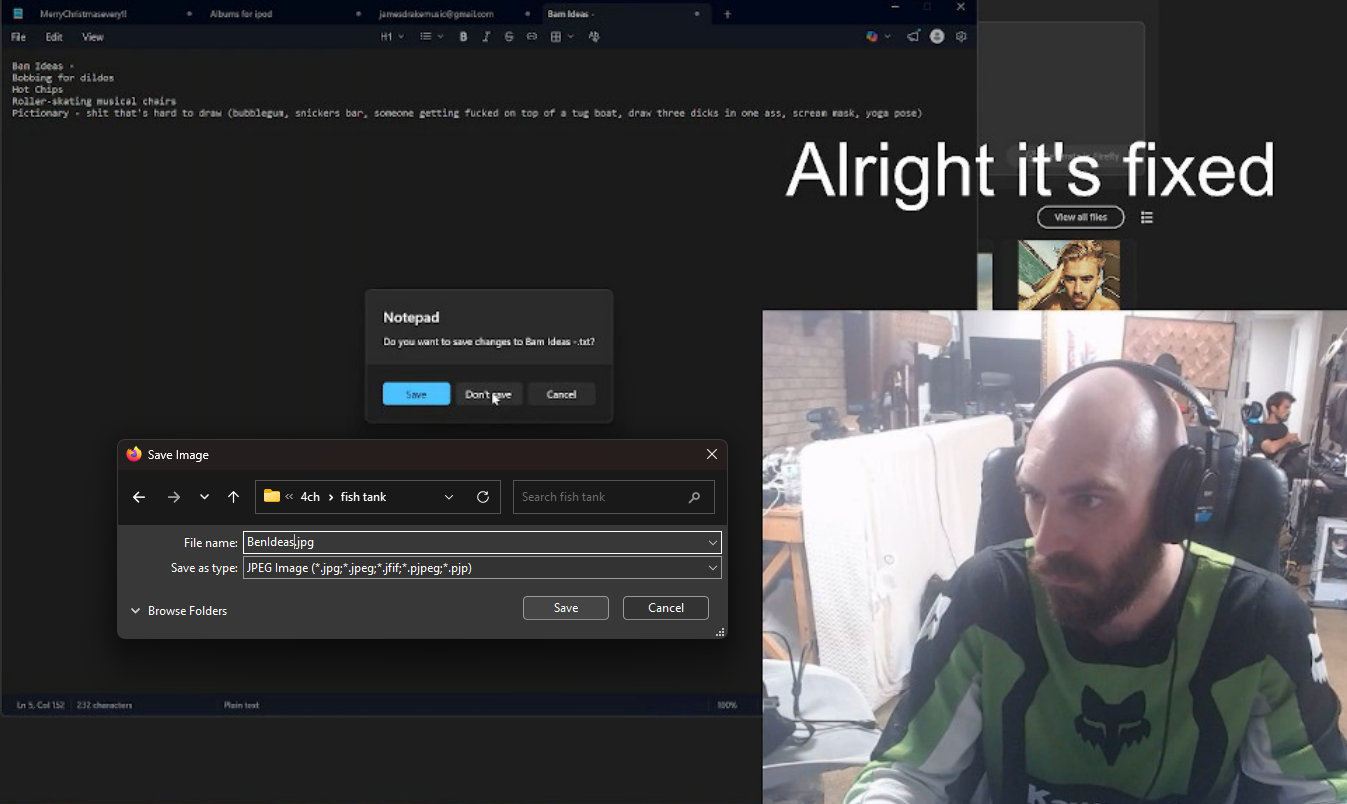Expand the address bar path dropdown
The image size is (1347, 804).
point(449,497)
